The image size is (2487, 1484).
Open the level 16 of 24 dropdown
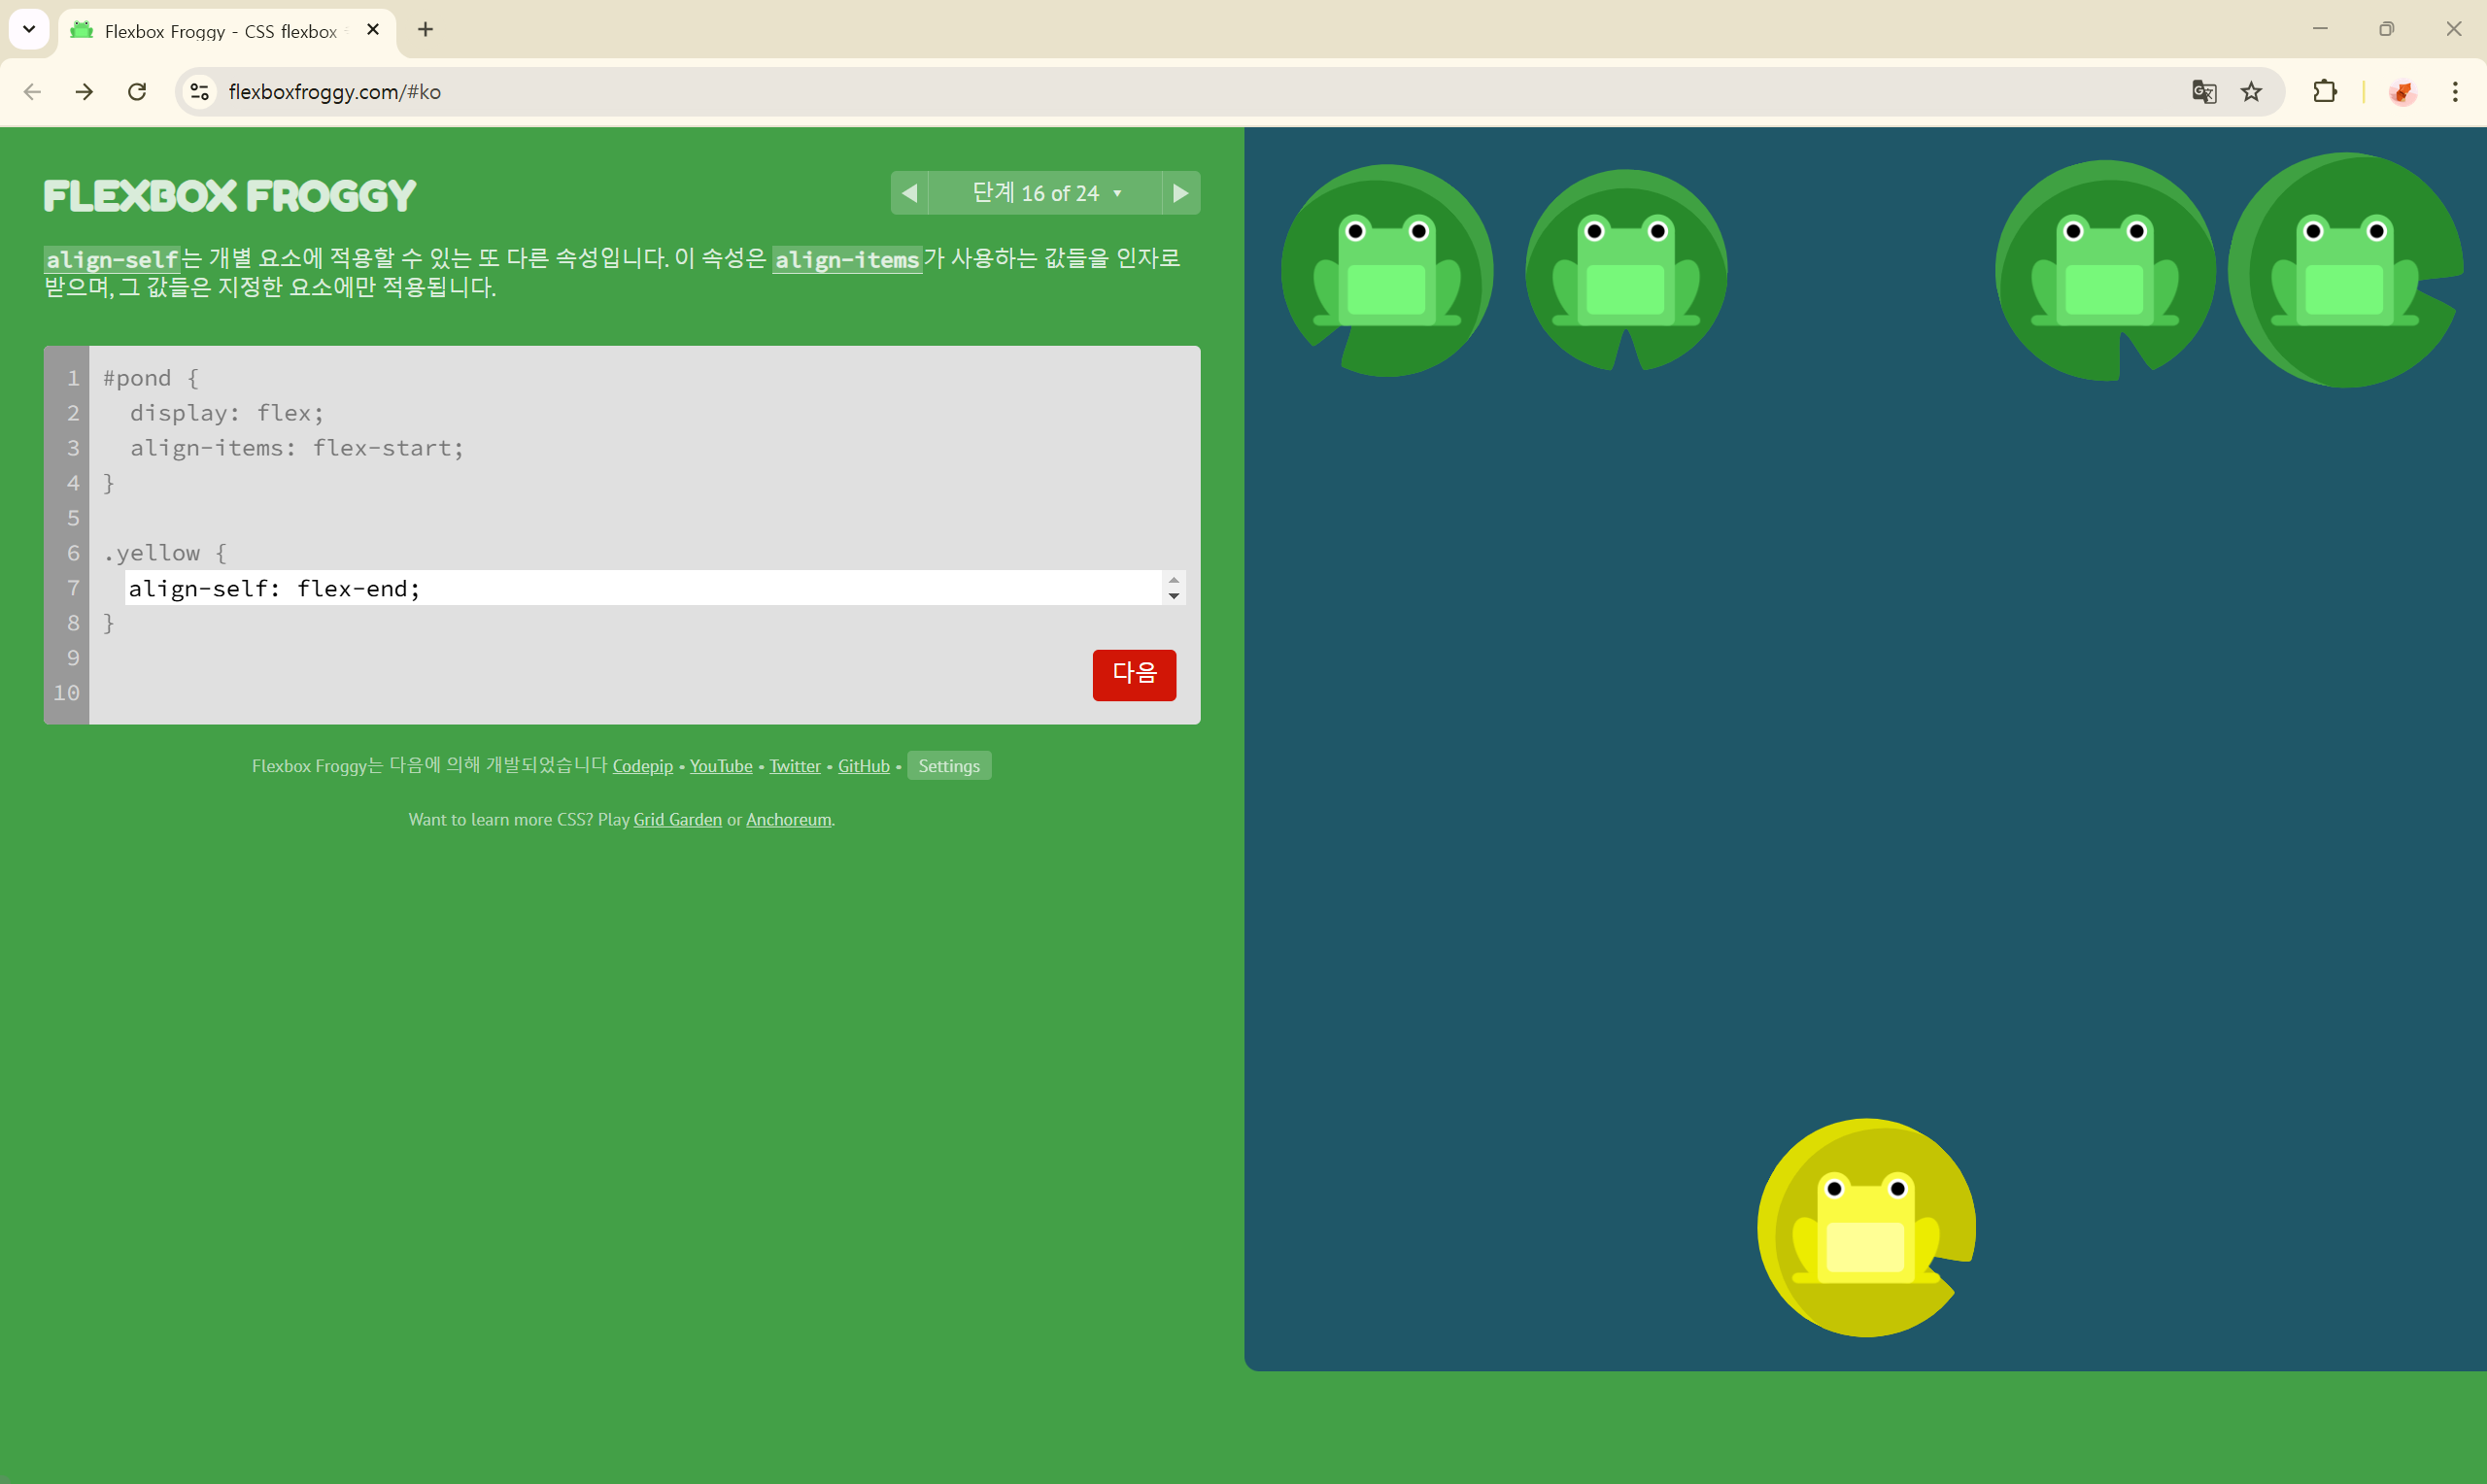tap(1045, 193)
